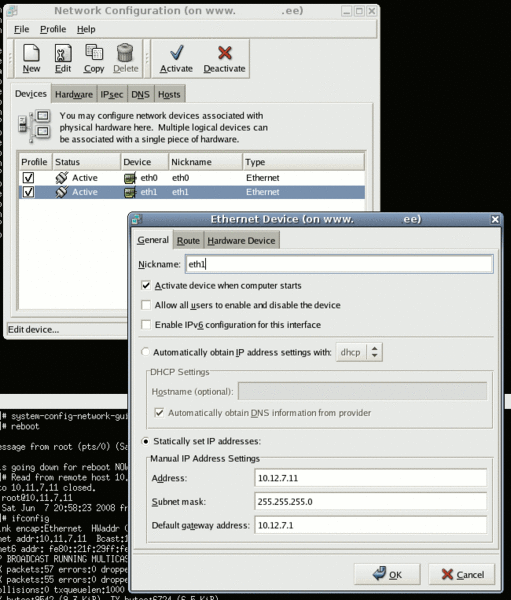Click Cancel in Ethernet Device dialog
511x600 pixels.
coord(461,574)
